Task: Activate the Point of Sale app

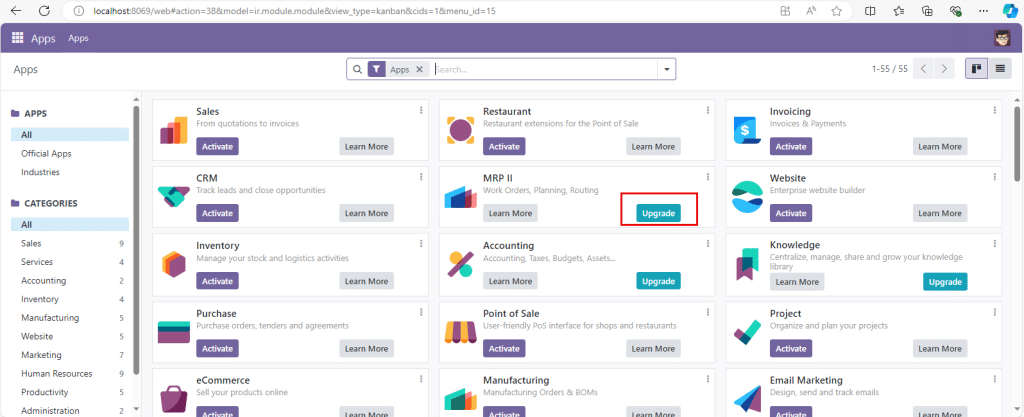Action: (504, 348)
